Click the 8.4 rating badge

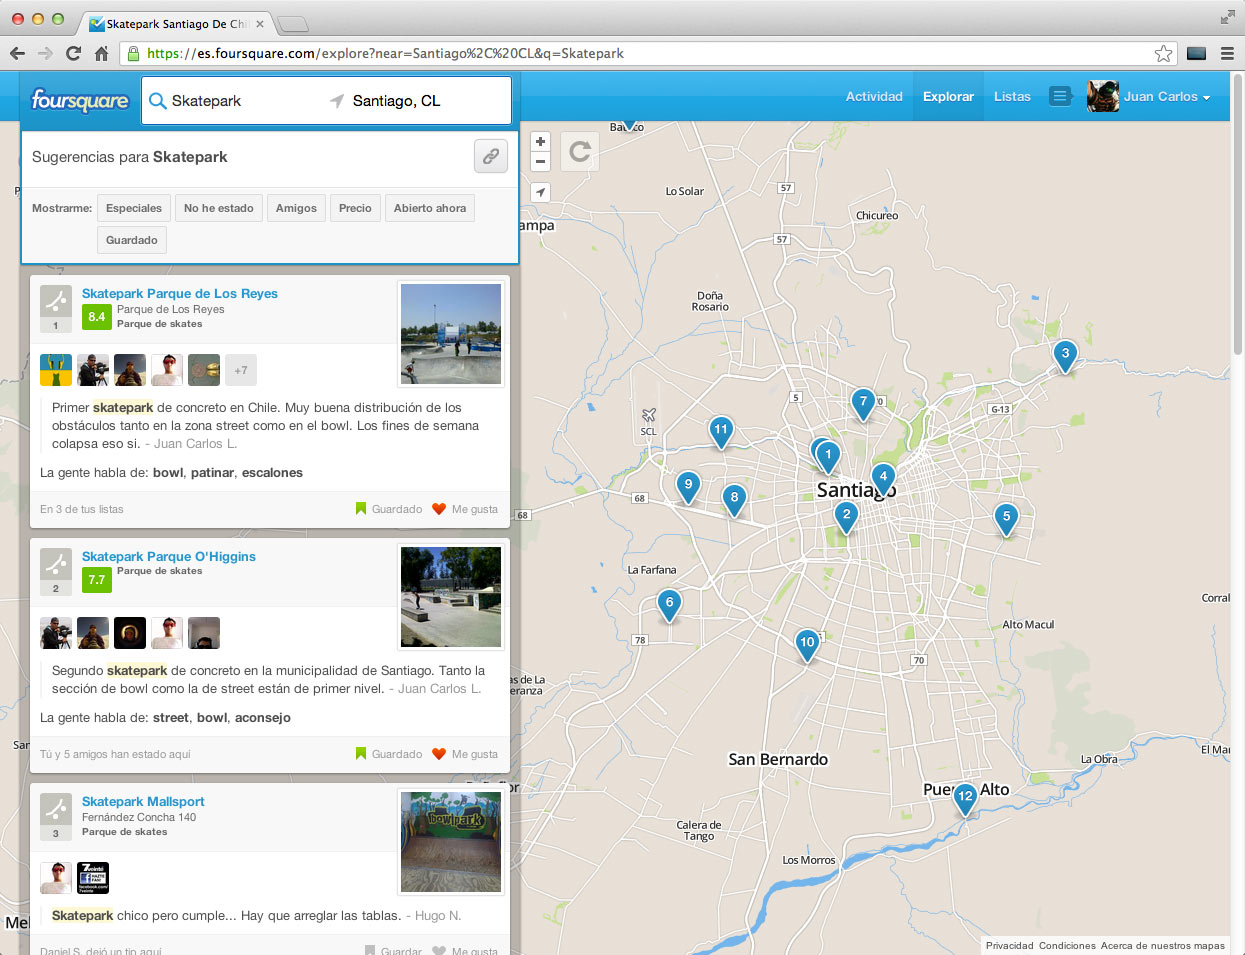(x=96, y=317)
